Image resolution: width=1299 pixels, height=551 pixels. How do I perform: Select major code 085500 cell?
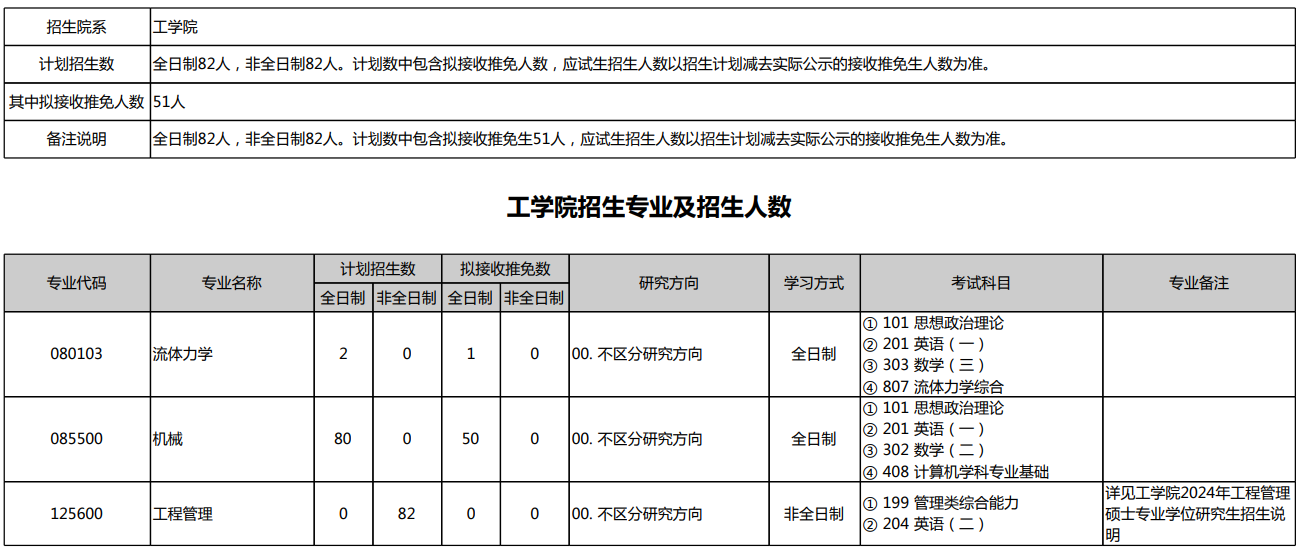(77, 439)
